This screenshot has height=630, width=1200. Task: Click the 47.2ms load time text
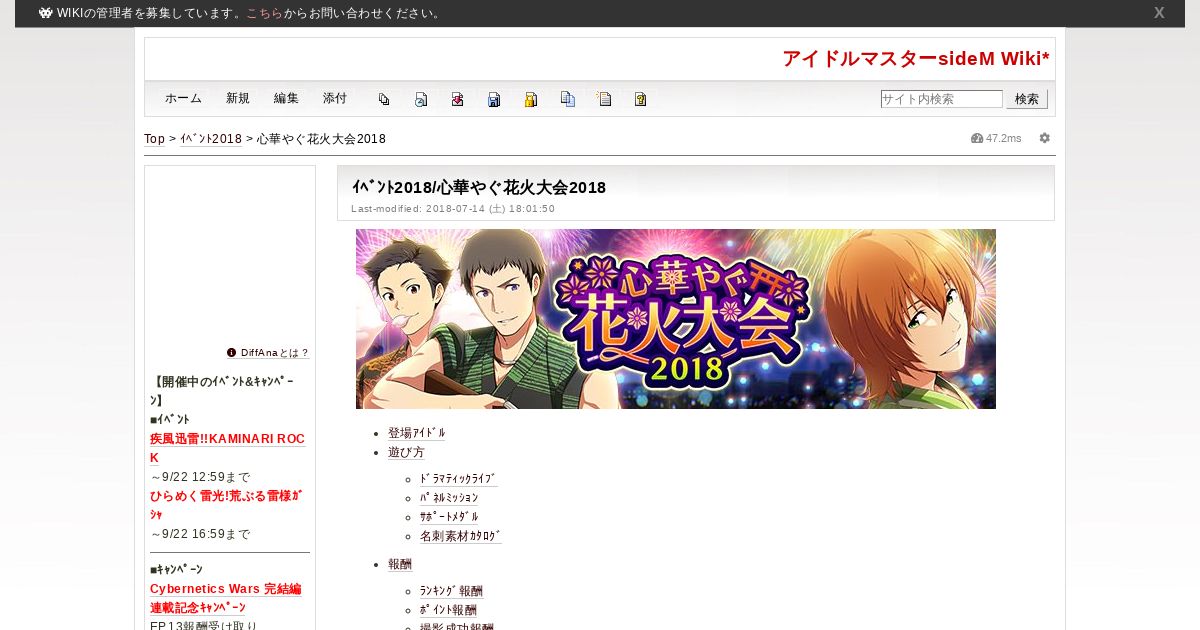pos(1004,138)
